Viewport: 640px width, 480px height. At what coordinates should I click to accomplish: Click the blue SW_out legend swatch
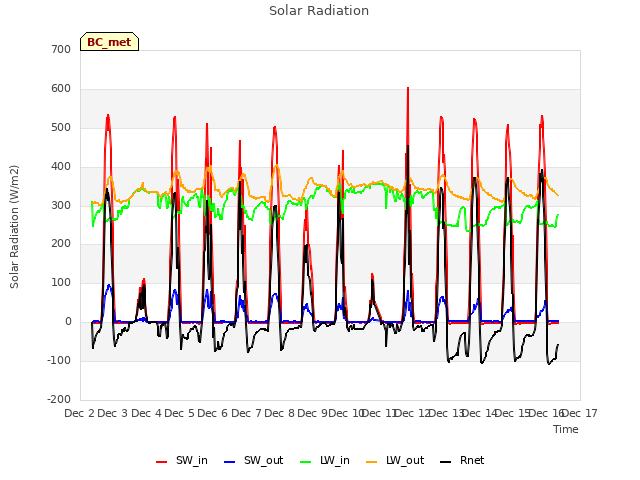[x=230, y=462]
